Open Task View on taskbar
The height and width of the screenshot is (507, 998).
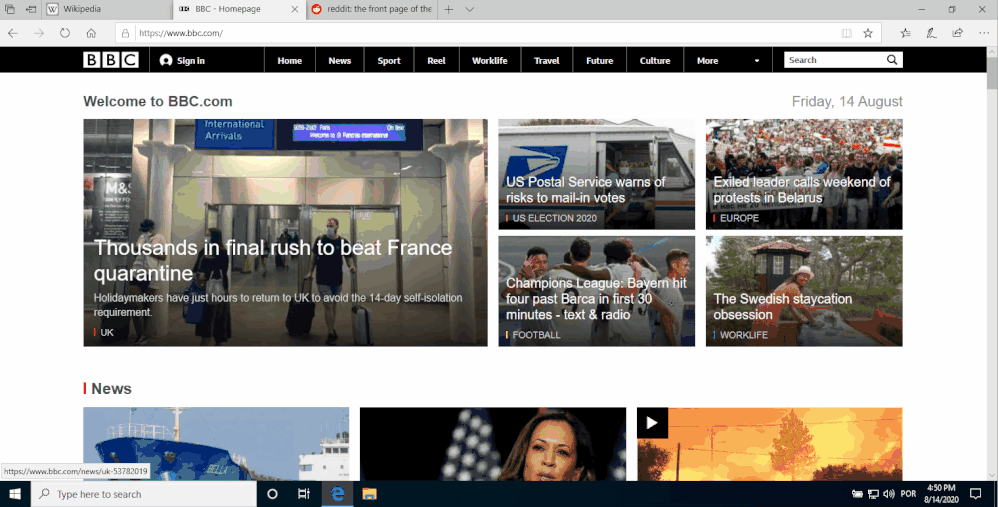click(x=304, y=494)
